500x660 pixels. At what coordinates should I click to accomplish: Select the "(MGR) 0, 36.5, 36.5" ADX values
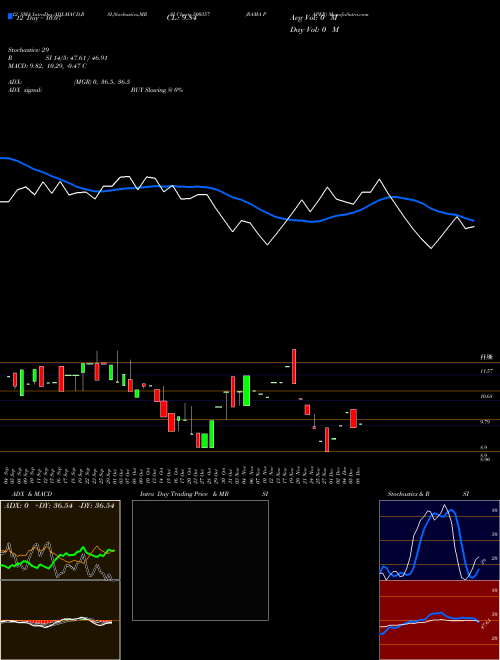point(101,82)
